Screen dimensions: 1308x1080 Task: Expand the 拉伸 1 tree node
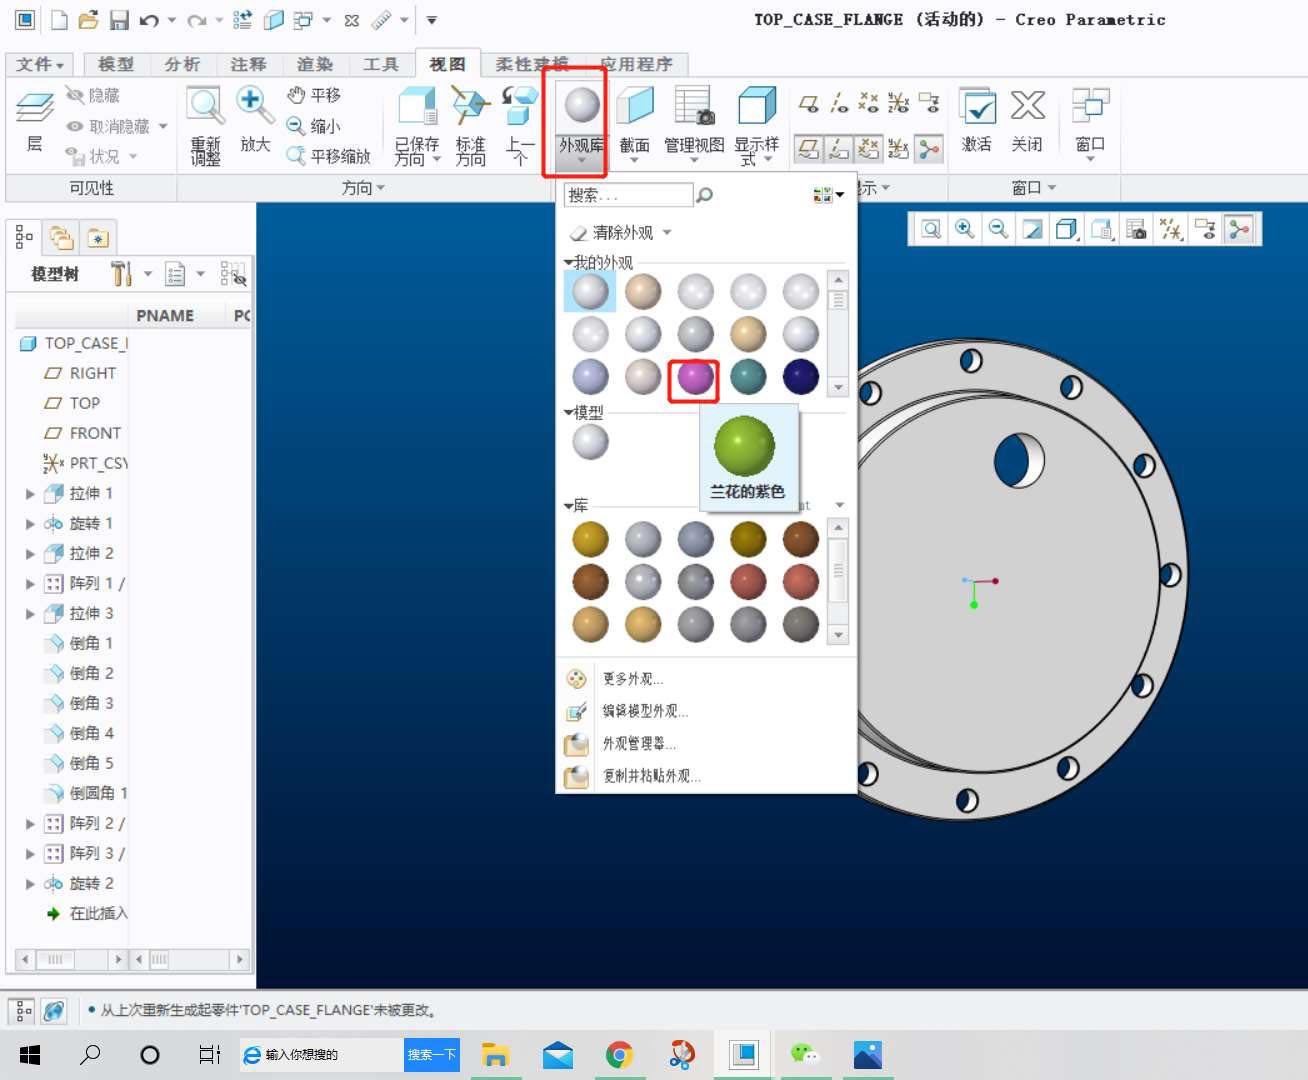pos(30,494)
